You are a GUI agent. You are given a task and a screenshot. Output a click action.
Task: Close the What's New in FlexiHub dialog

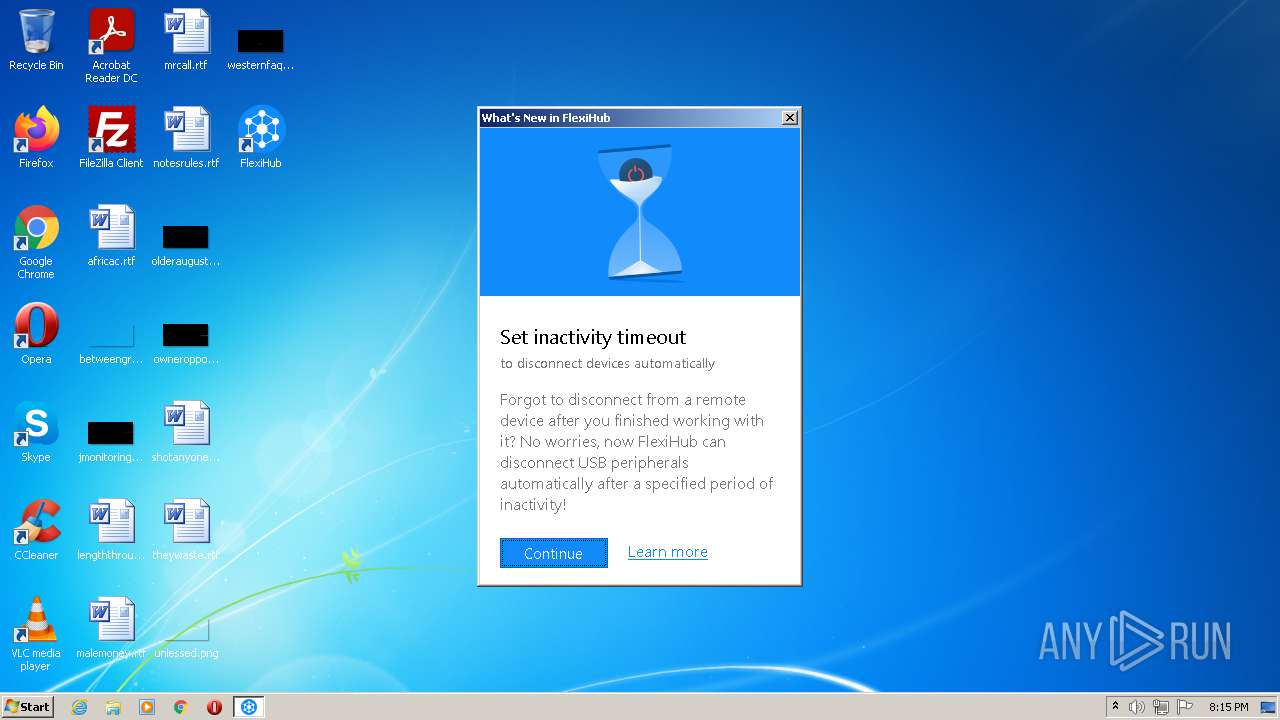(x=790, y=118)
